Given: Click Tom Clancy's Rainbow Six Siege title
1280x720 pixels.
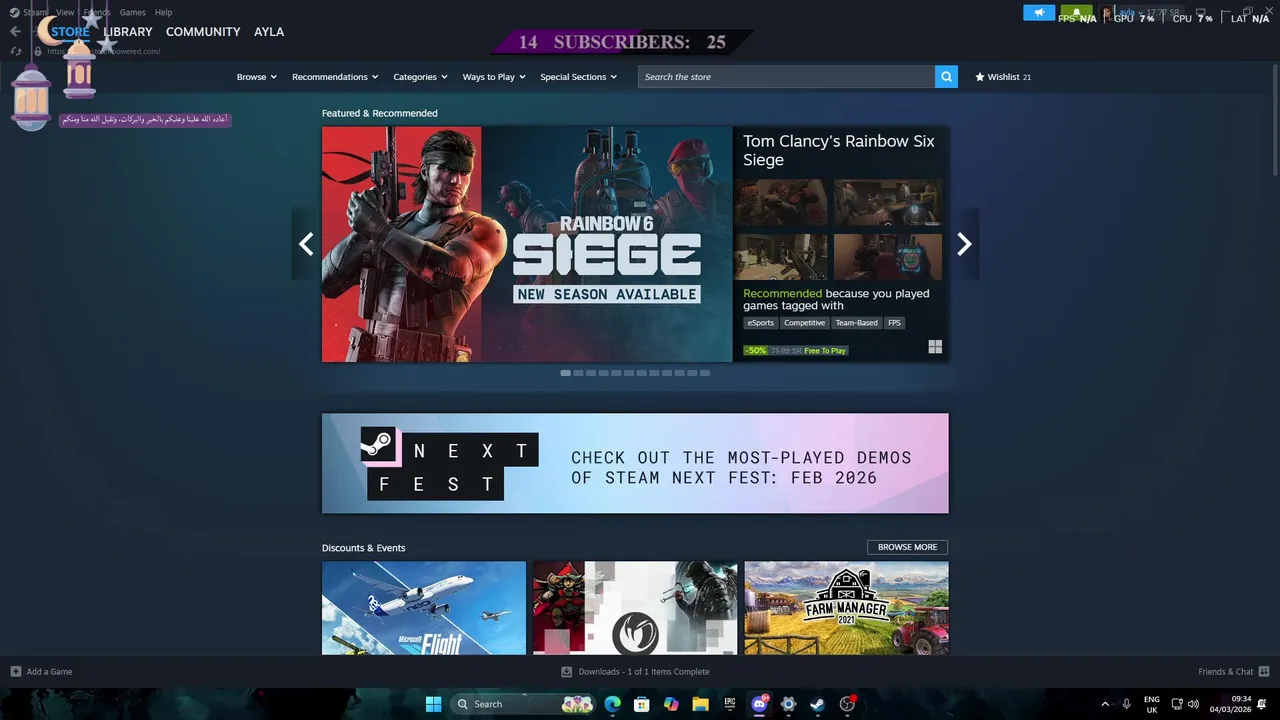Looking at the screenshot, I should 839,150.
